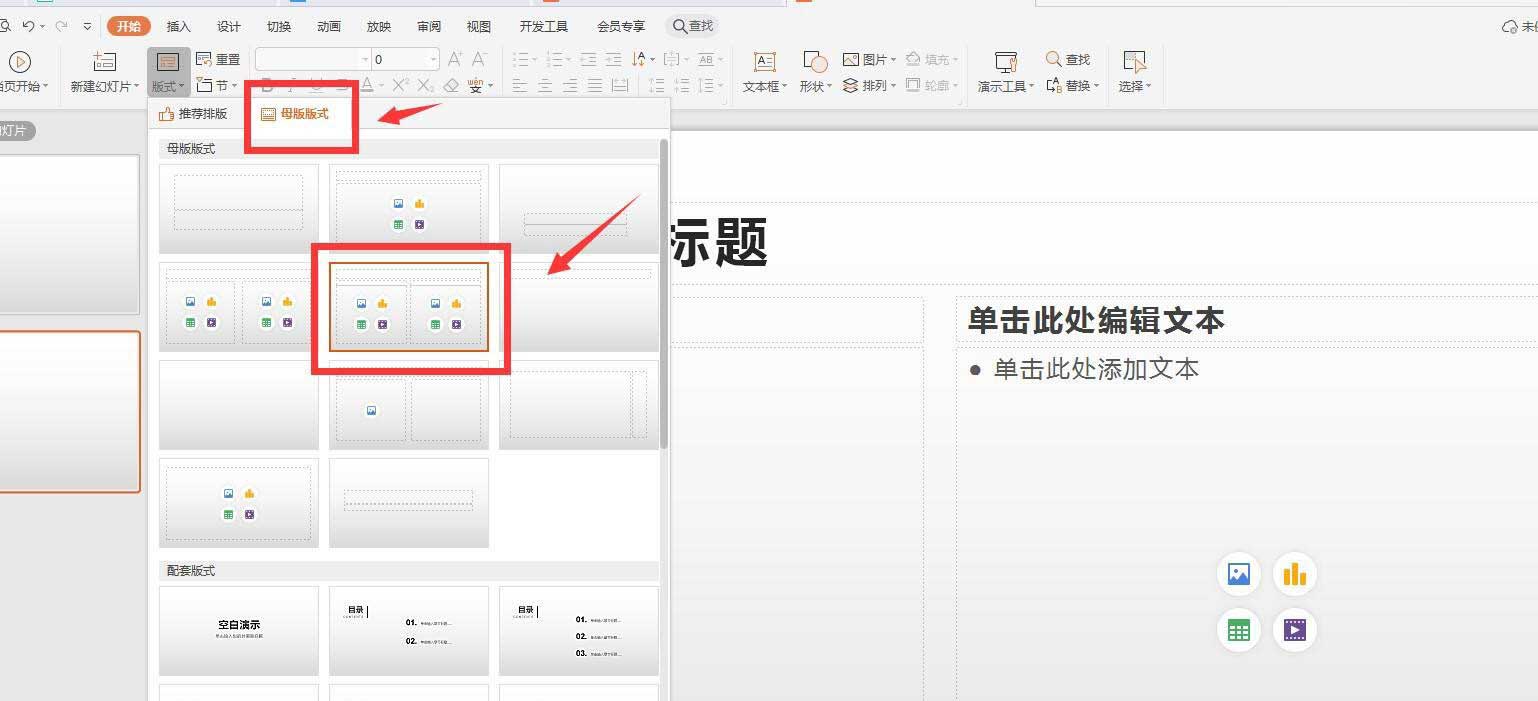Insert media via the purple placeholder icon

coord(1295,630)
